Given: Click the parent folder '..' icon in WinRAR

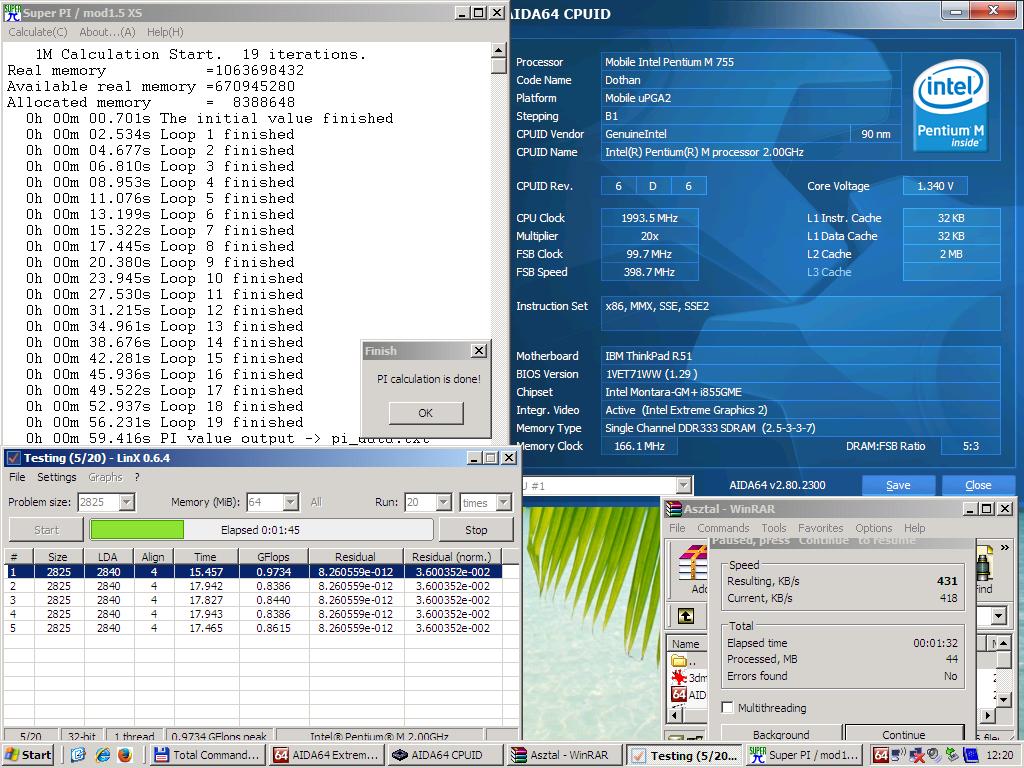Looking at the screenshot, I should (x=680, y=661).
